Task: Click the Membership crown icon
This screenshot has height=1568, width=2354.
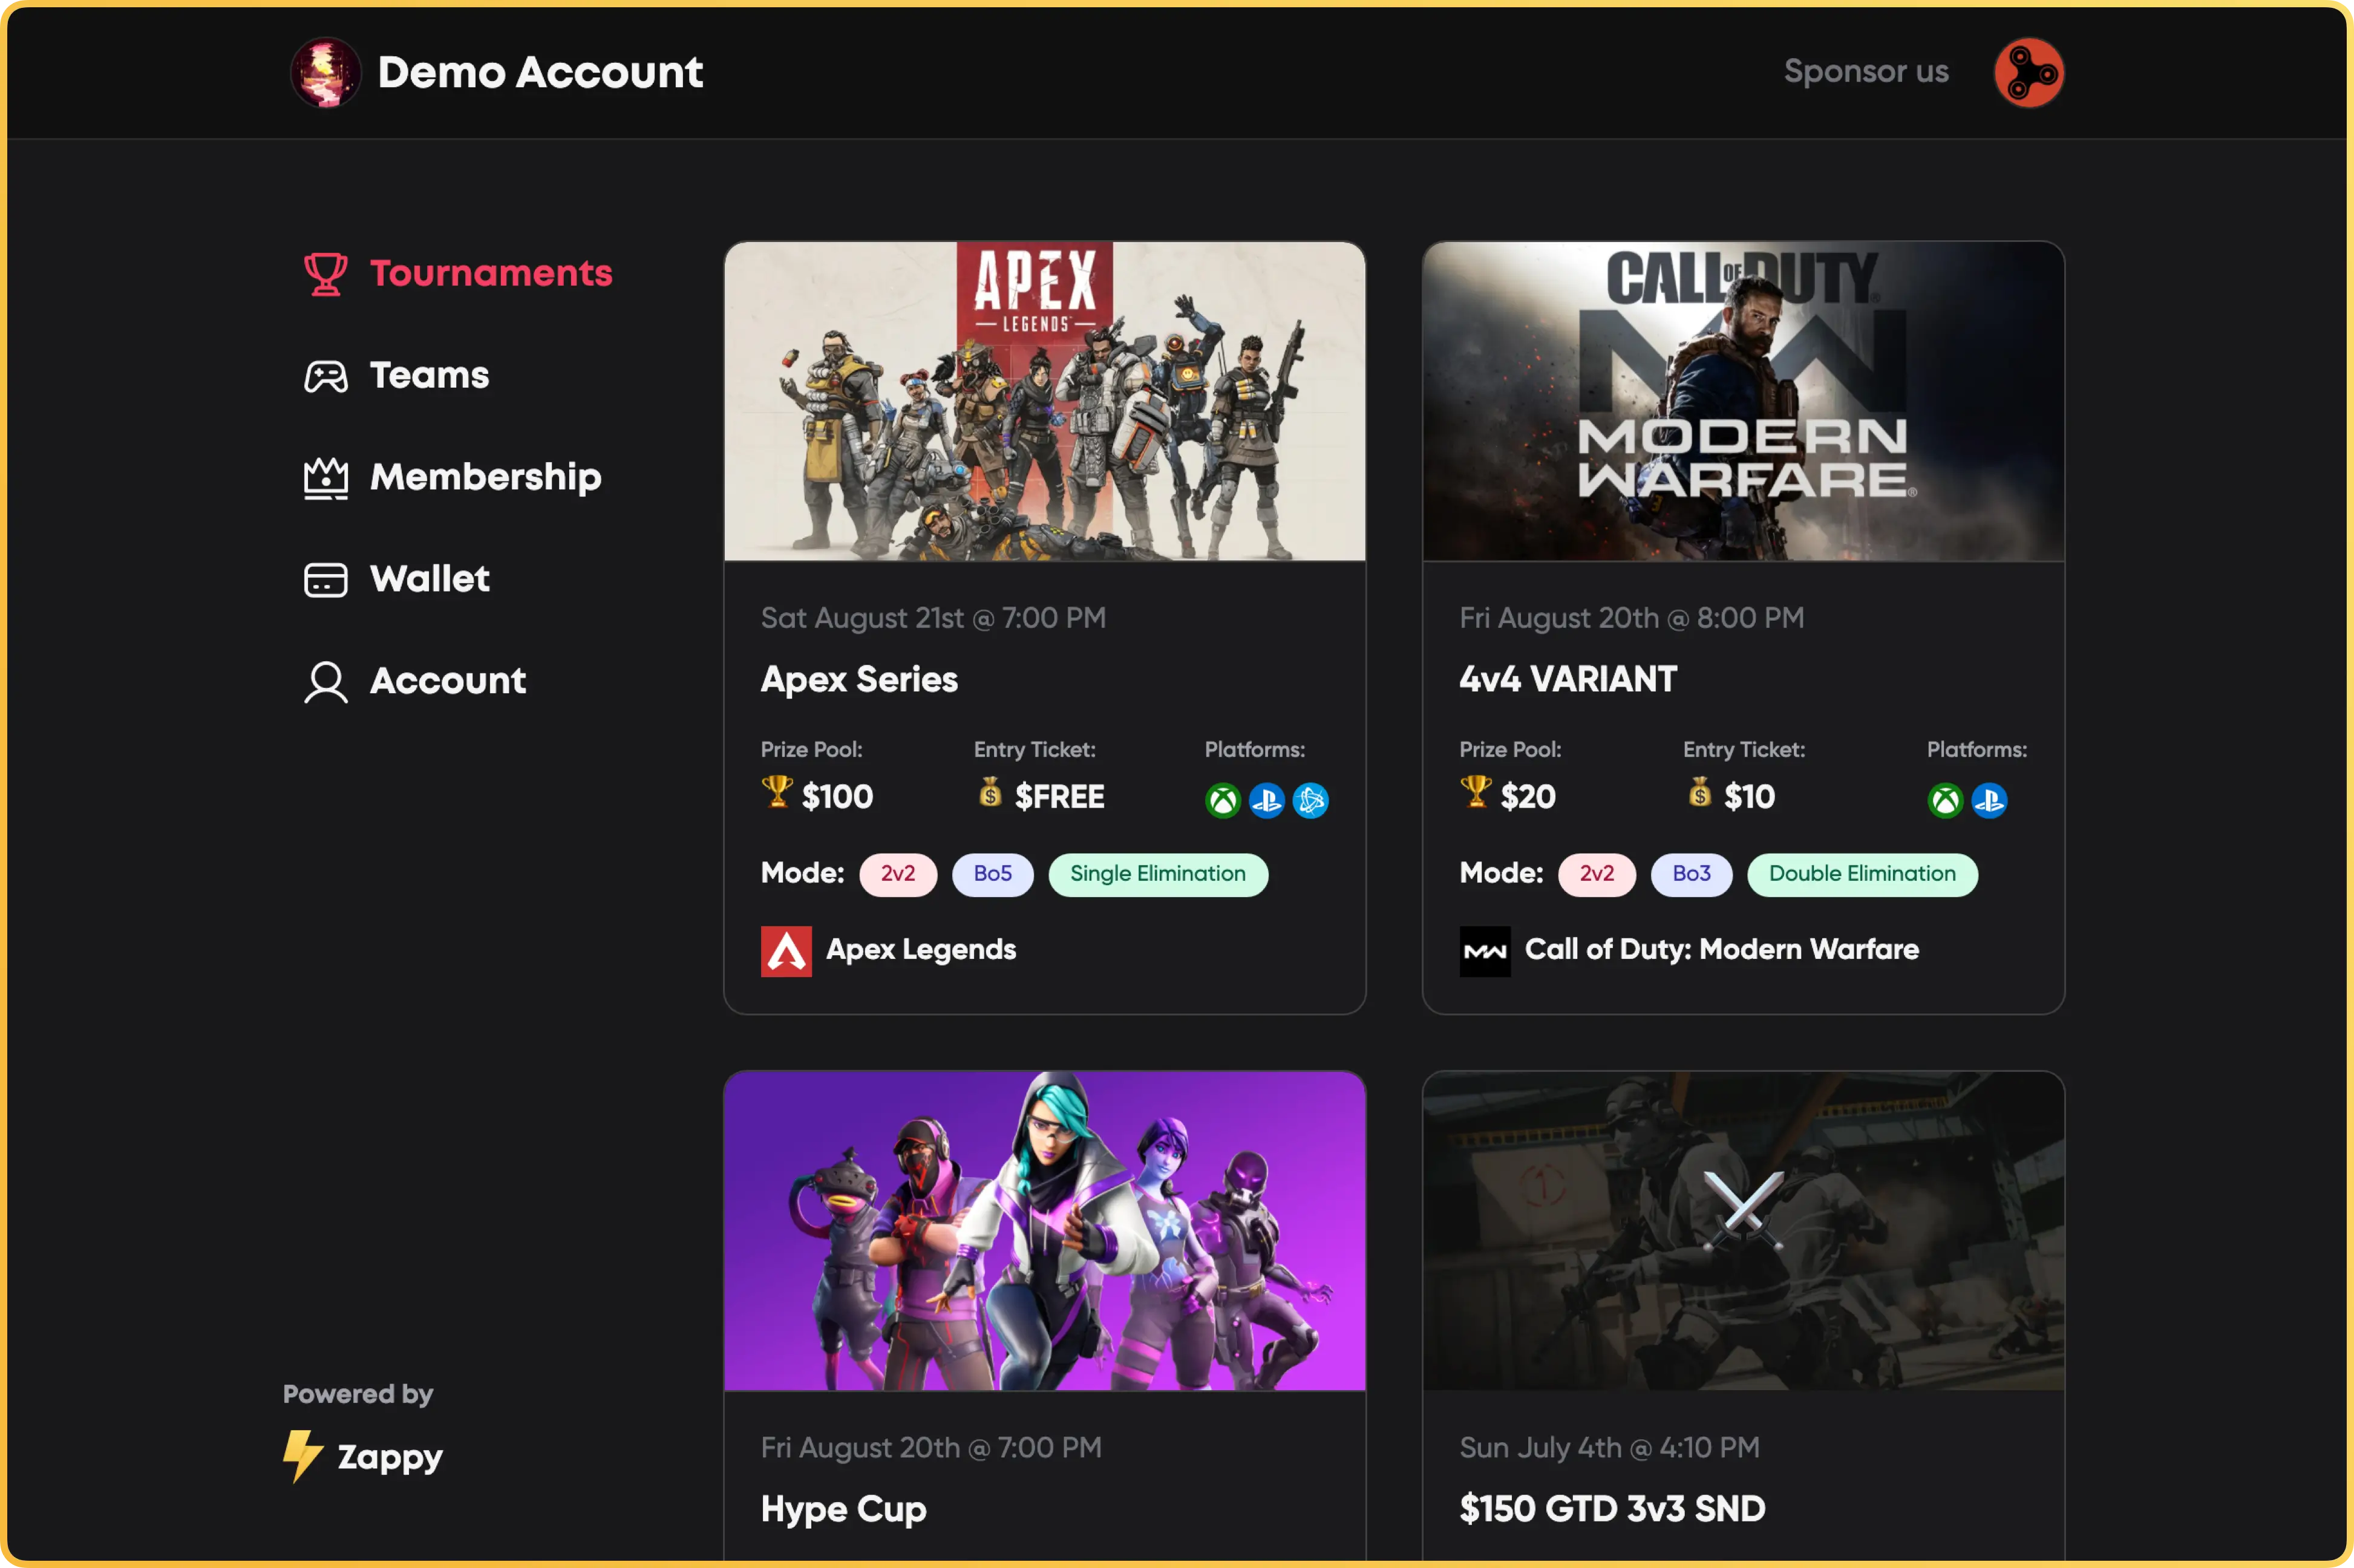Action: point(325,478)
